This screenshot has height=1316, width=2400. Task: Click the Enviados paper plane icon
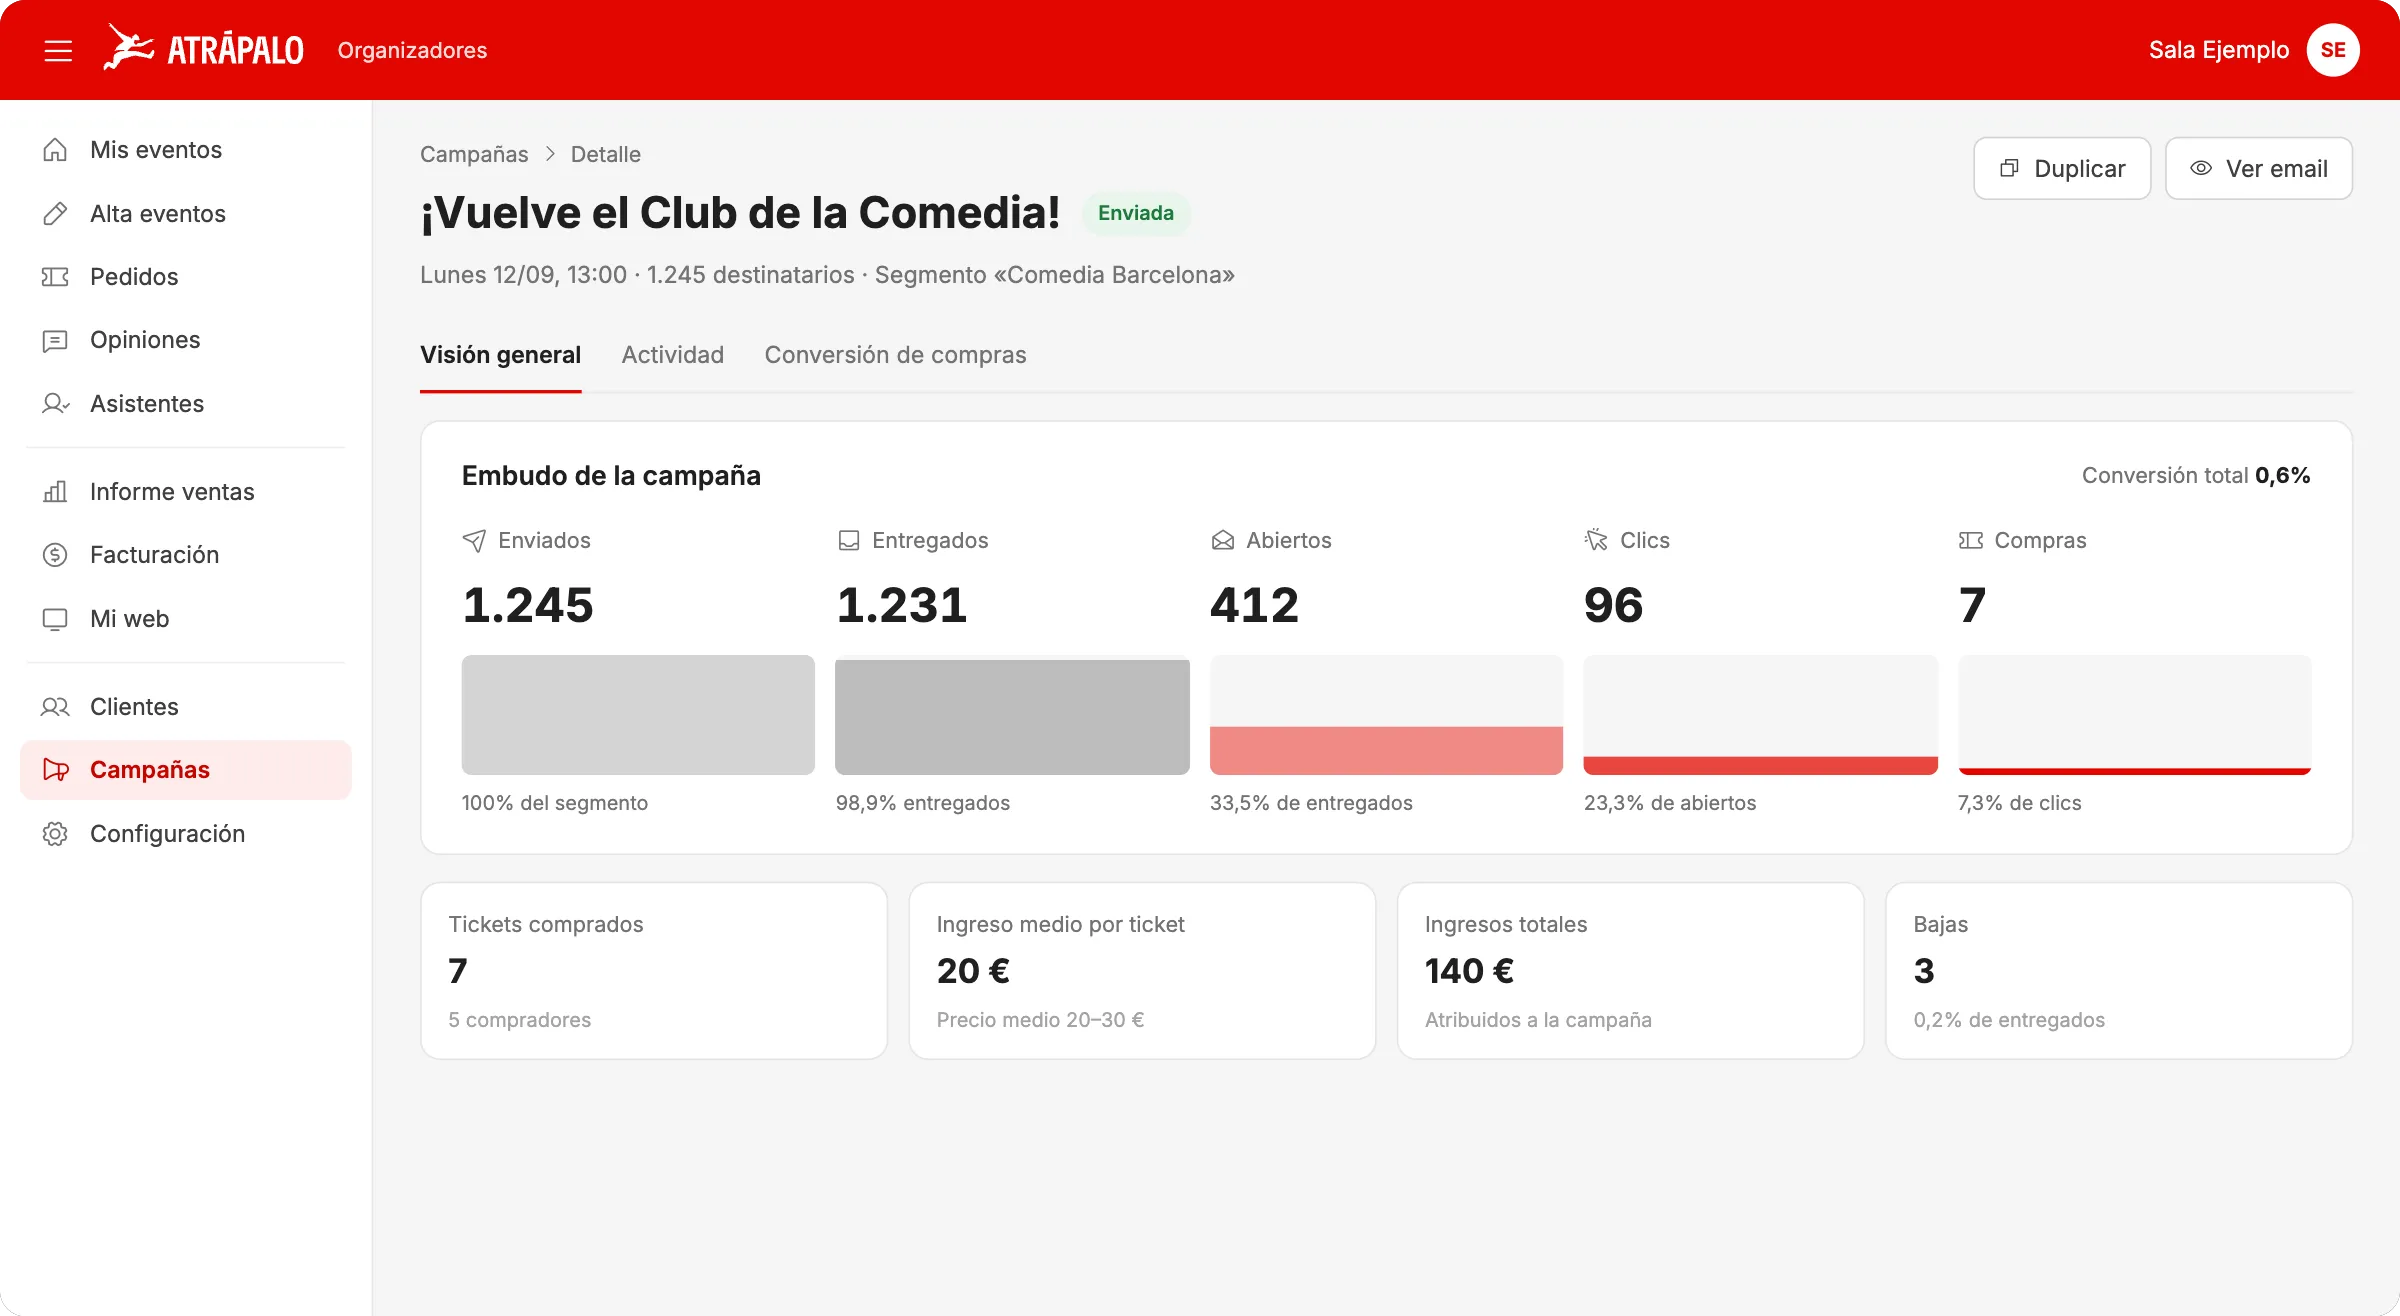click(x=474, y=541)
